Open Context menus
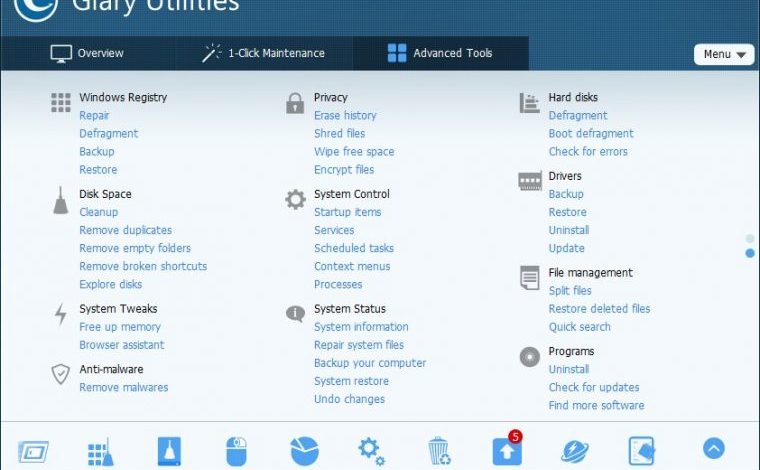 click(352, 266)
